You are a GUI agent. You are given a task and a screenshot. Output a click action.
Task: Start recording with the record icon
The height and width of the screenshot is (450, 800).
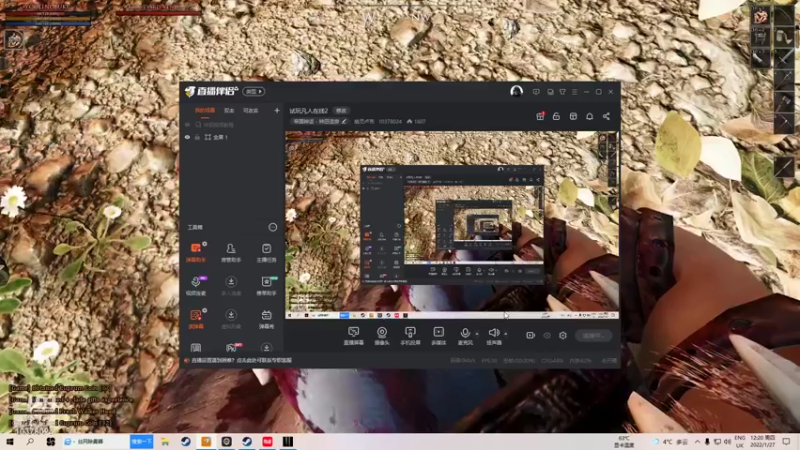coord(531,335)
